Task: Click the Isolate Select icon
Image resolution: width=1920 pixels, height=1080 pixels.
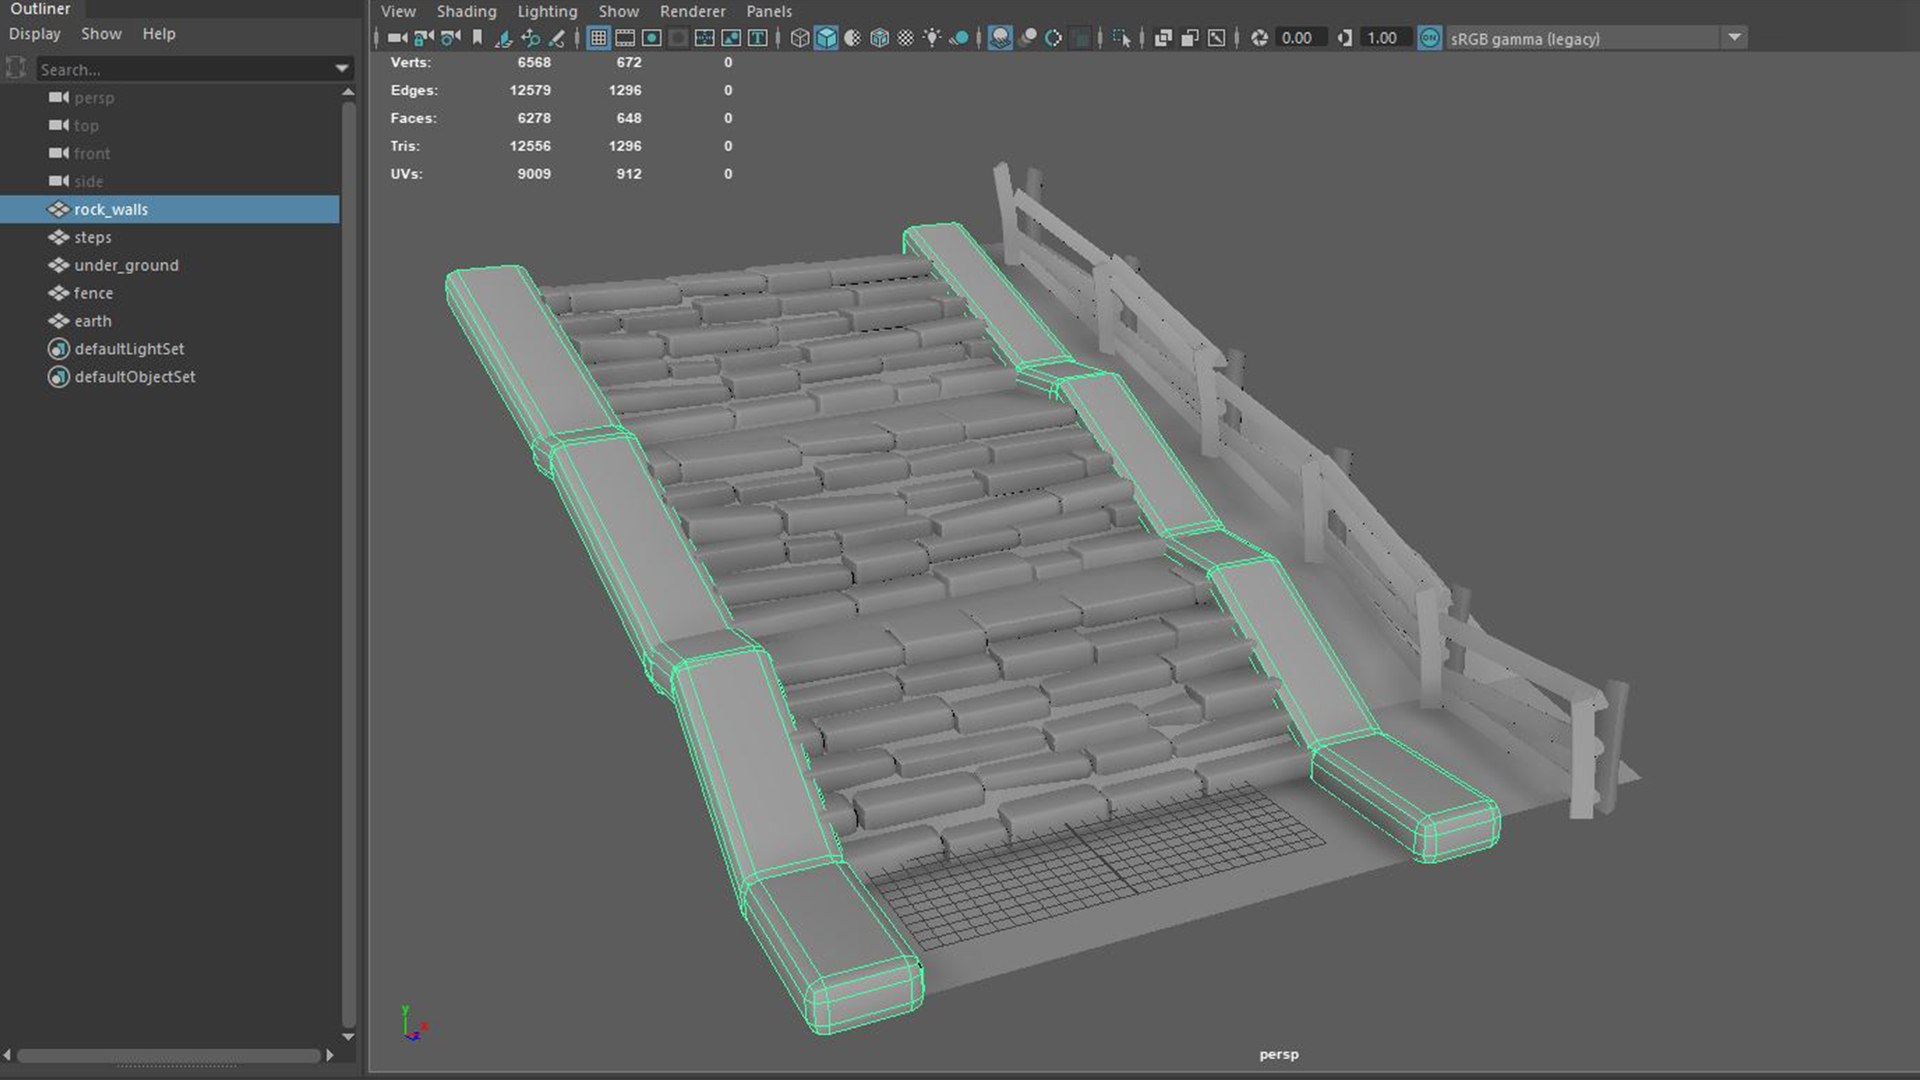Action: pyautogui.click(x=1122, y=38)
